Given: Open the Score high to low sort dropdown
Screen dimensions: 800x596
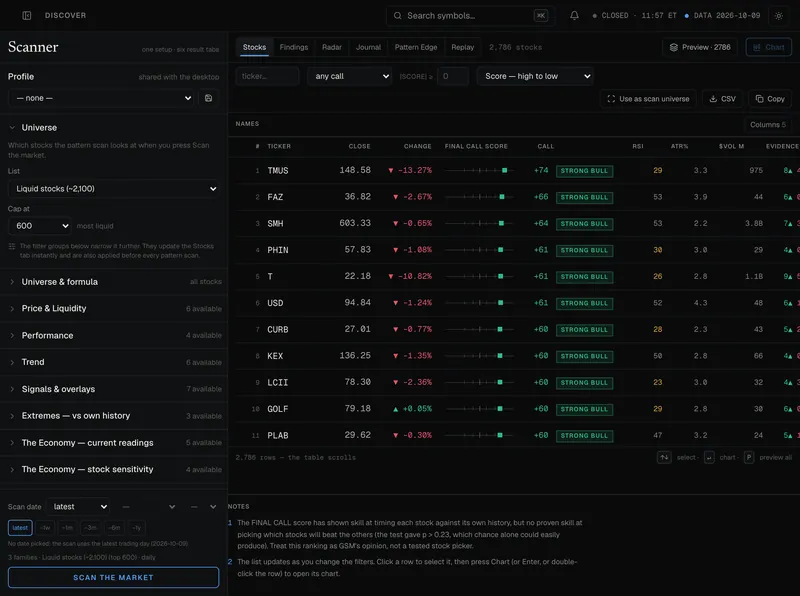Looking at the screenshot, I should coord(535,76).
